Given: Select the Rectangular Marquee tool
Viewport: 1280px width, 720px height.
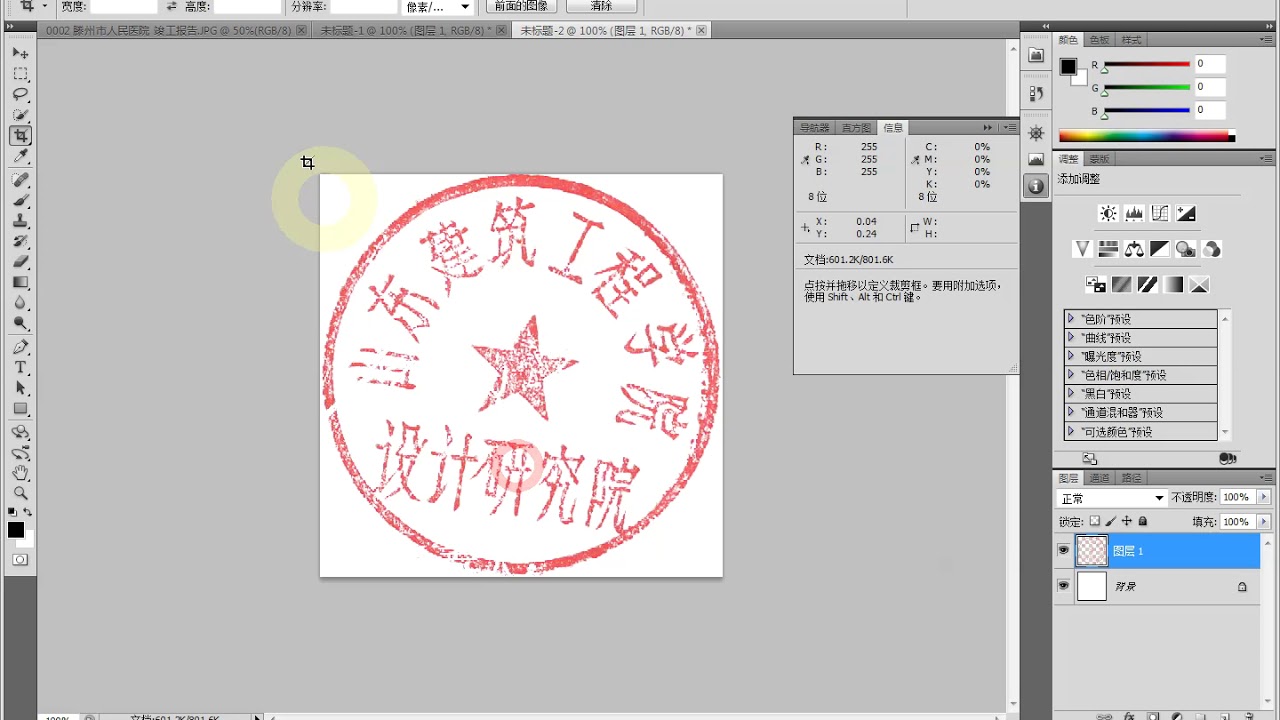Looking at the screenshot, I should pyautogui.click(x=20, y=74).
